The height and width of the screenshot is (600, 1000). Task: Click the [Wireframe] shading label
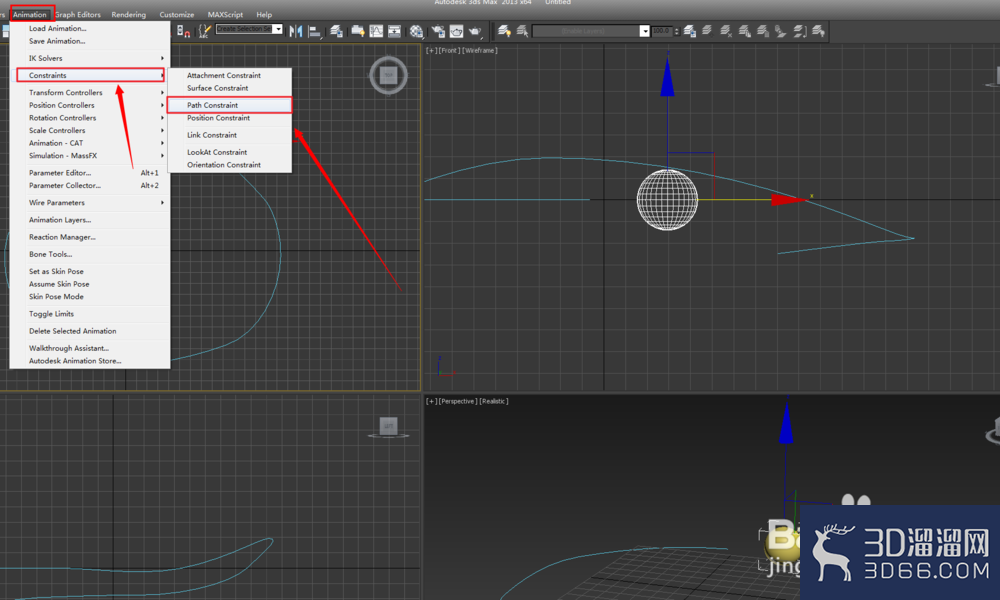pos(480,50)
